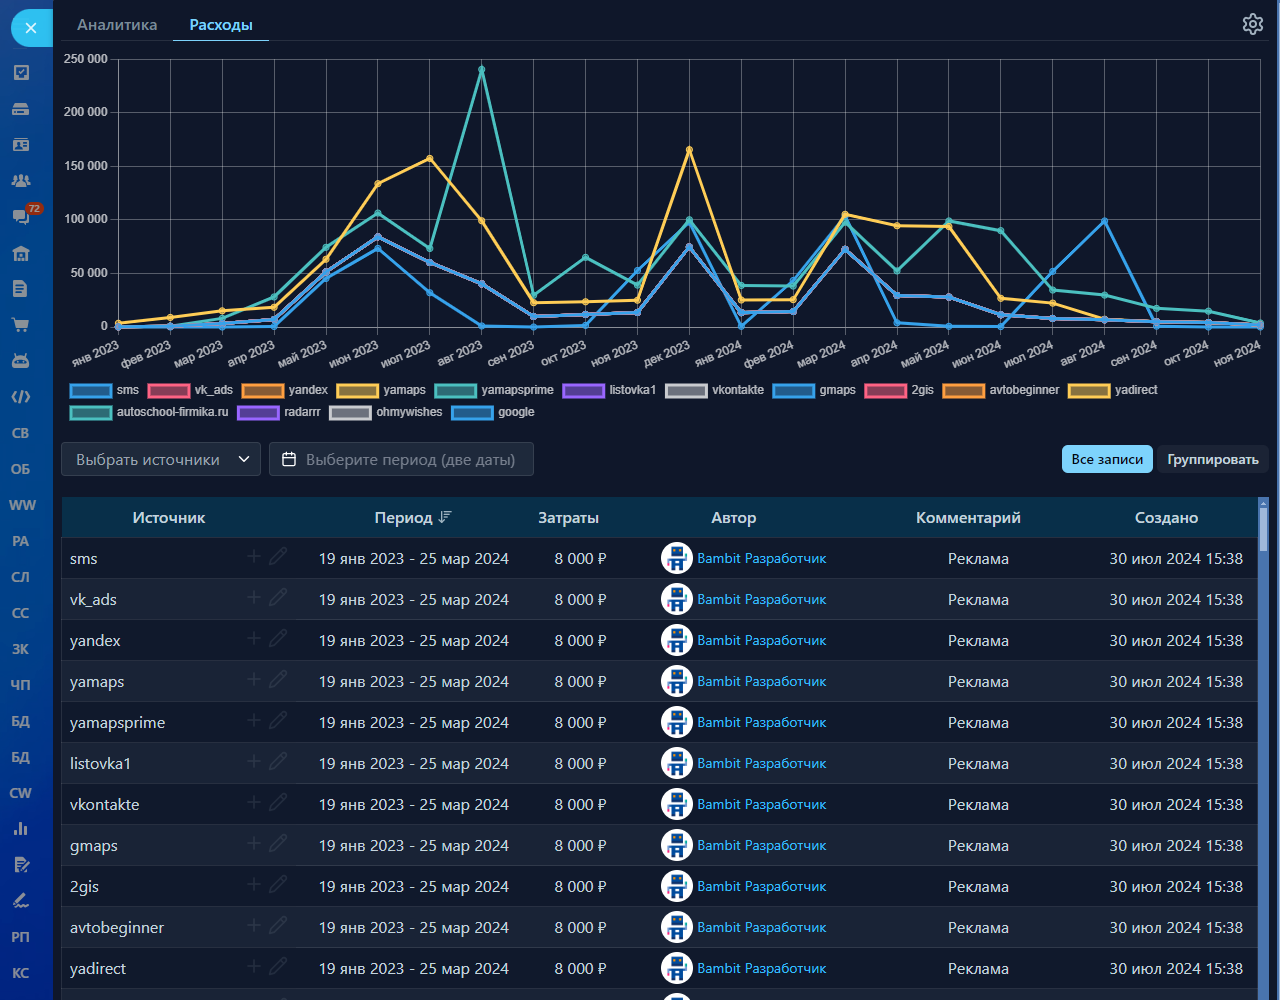The image size is (1280, 1000).
Task: Open chats icon with 72 badge
Action: point(22,216)
